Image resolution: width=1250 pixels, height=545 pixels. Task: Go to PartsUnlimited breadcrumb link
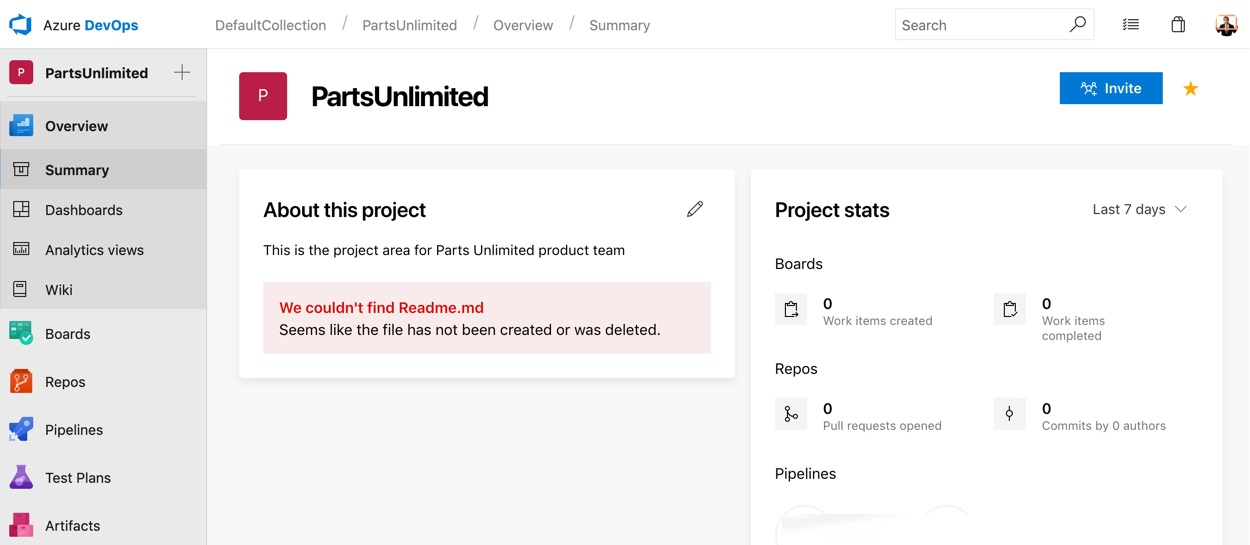pos(410,25)
